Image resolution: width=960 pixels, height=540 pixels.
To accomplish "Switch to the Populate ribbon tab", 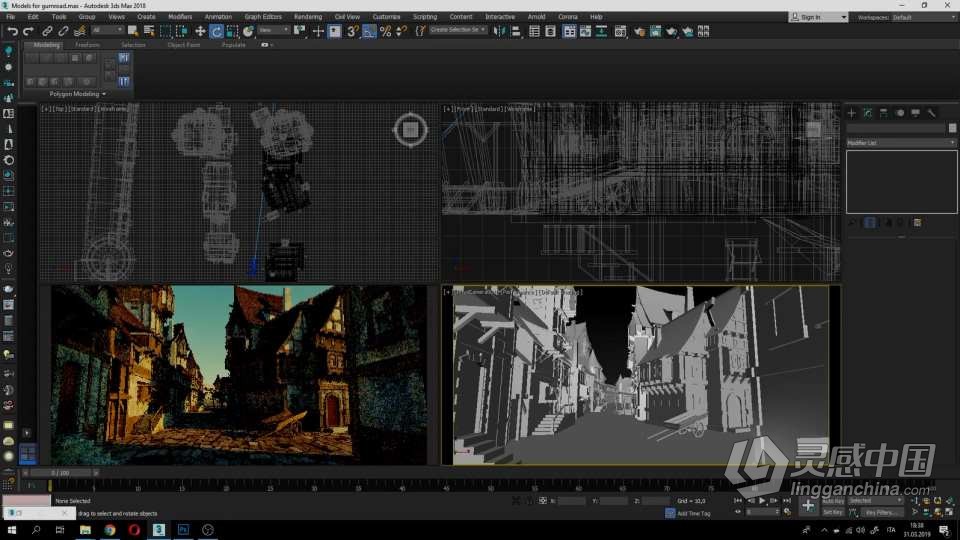I will coord(233,45).
